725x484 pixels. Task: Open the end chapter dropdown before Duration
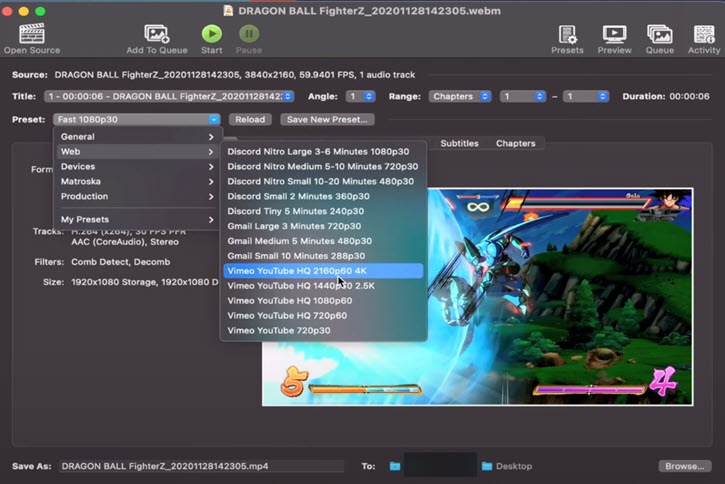click(x=585, y=96)
